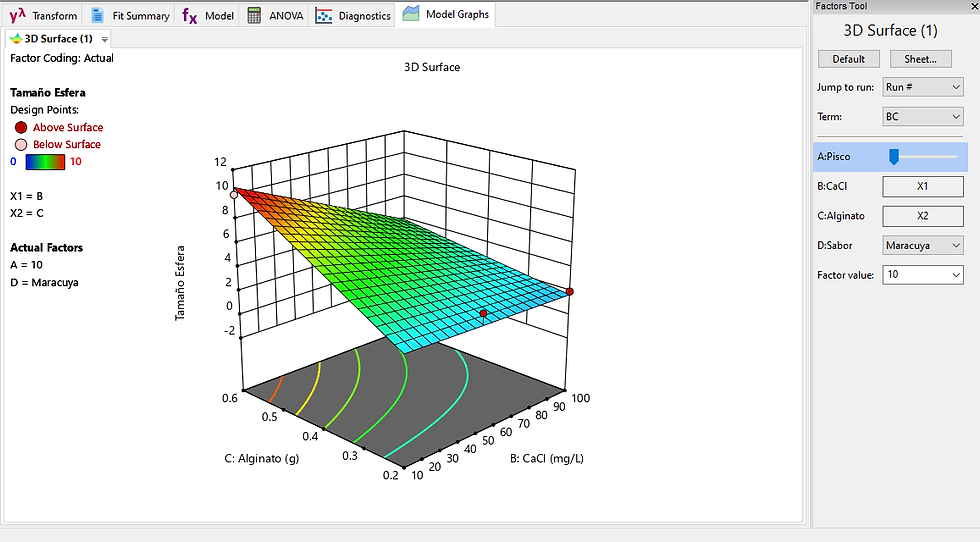
Task: Switch to the Fit Summary tab
Action: [x=131, y=15]
